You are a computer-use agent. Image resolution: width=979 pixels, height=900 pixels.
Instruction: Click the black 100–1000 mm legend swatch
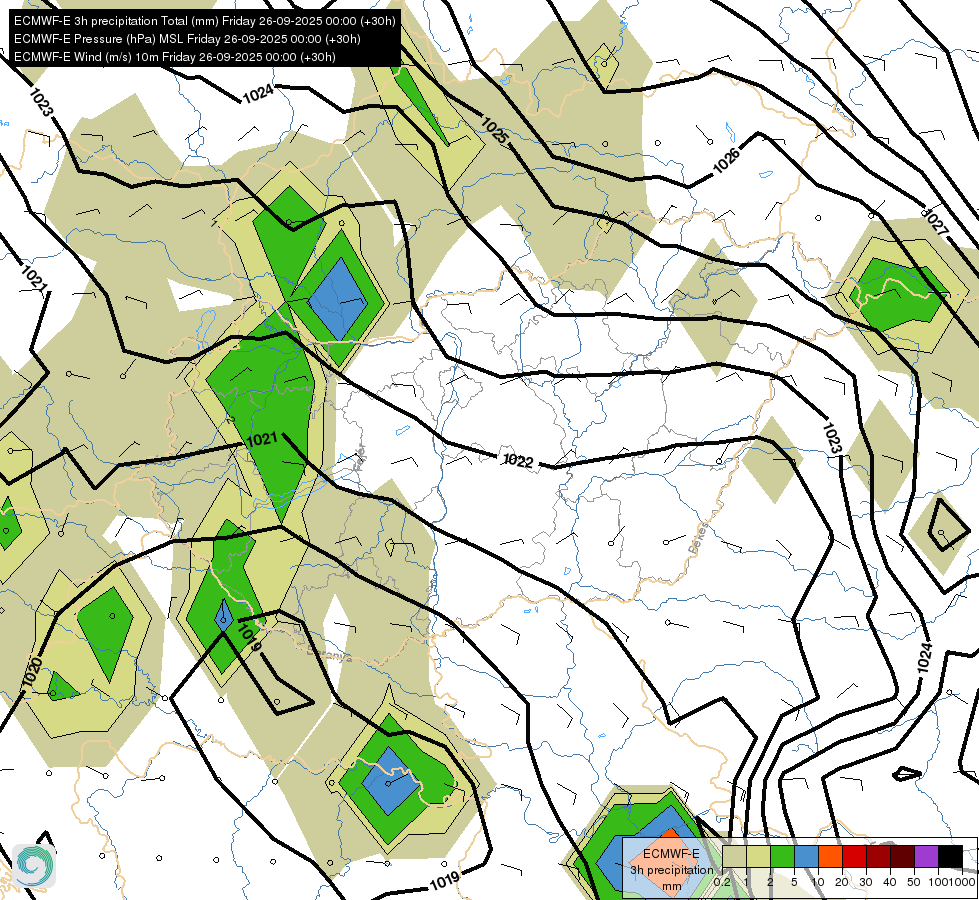[950, 856]
